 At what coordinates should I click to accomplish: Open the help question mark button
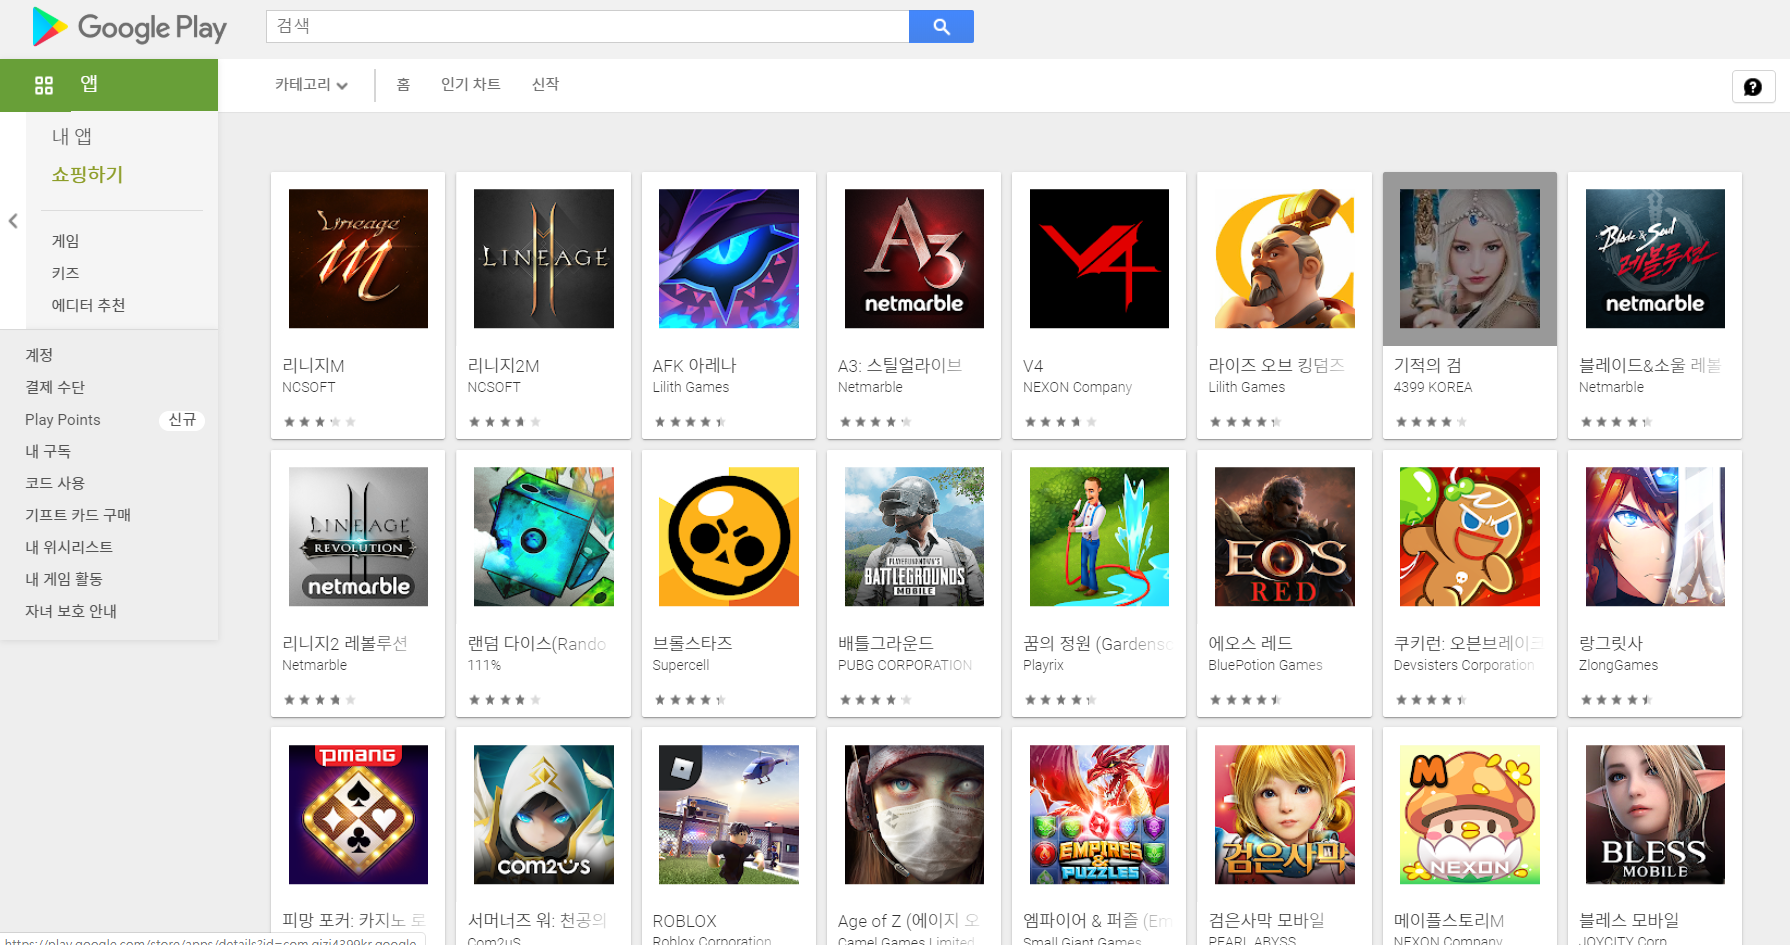[x=1753, y=87]
